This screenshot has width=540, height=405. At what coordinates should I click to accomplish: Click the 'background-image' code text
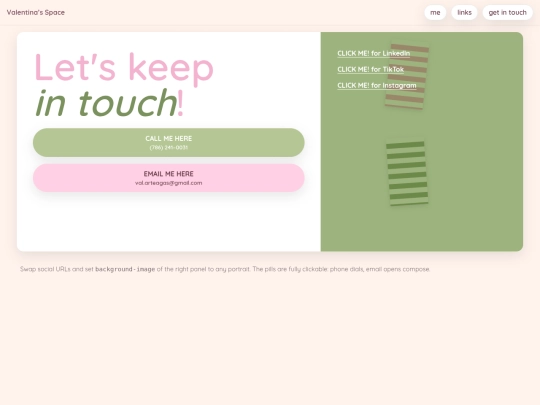[125, 269]
